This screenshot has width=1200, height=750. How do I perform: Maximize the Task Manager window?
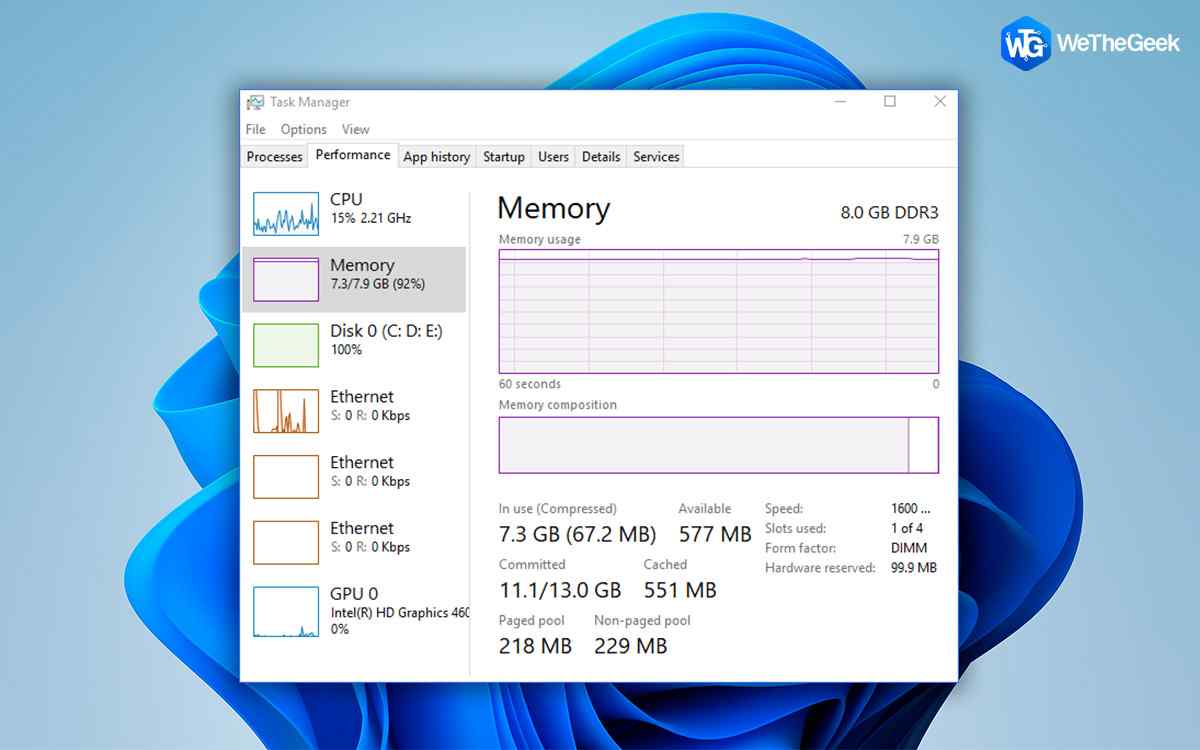coord(890,101)
